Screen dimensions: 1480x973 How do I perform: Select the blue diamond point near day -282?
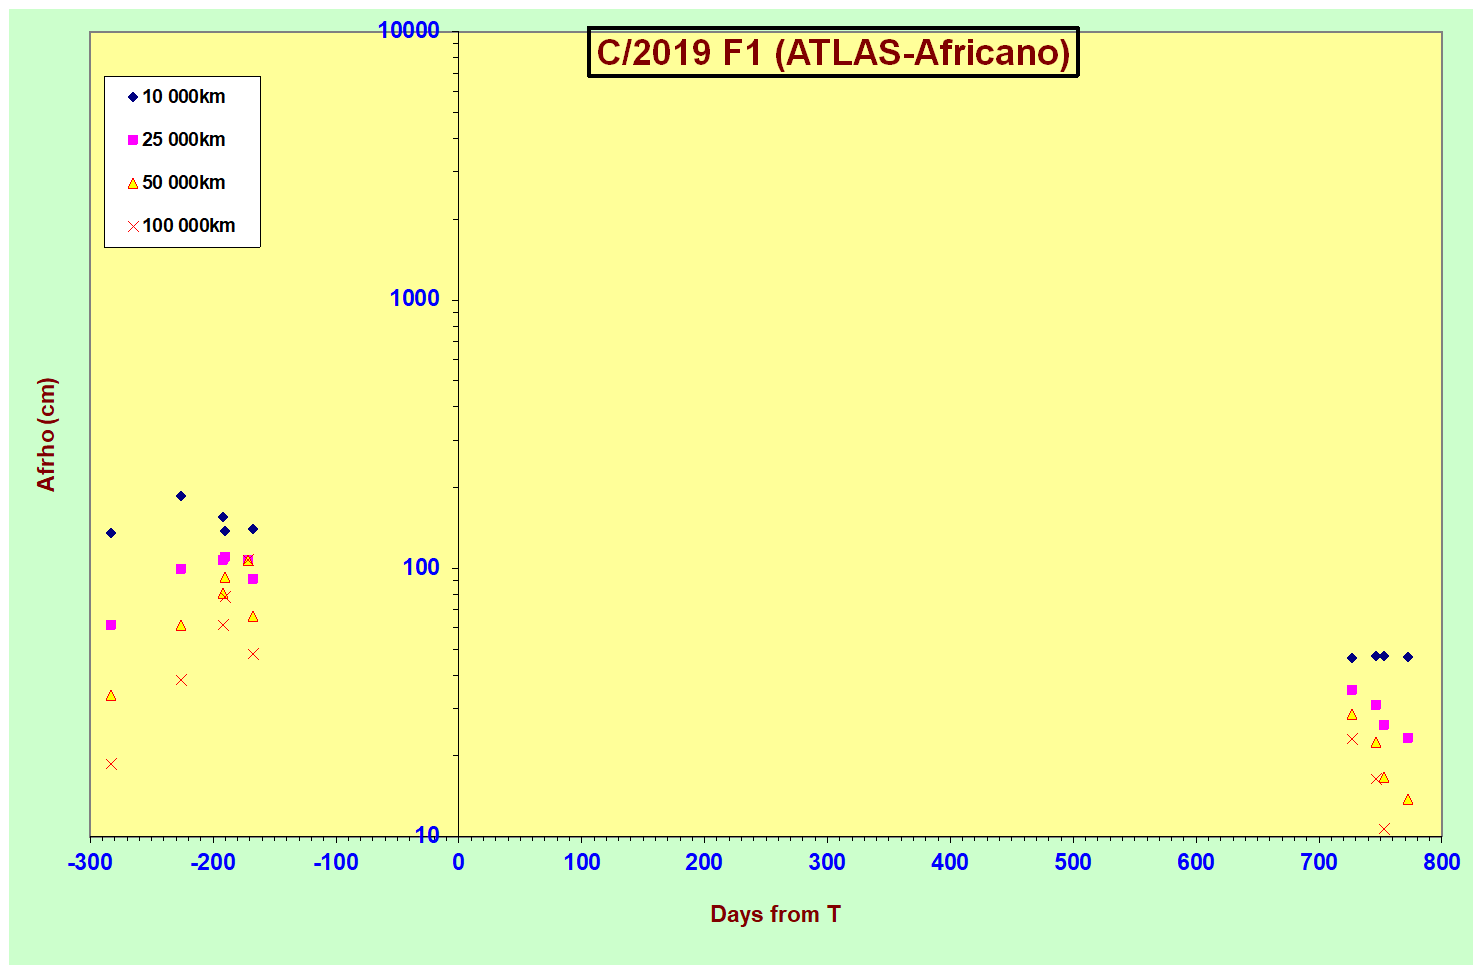(x=111, y=533)
